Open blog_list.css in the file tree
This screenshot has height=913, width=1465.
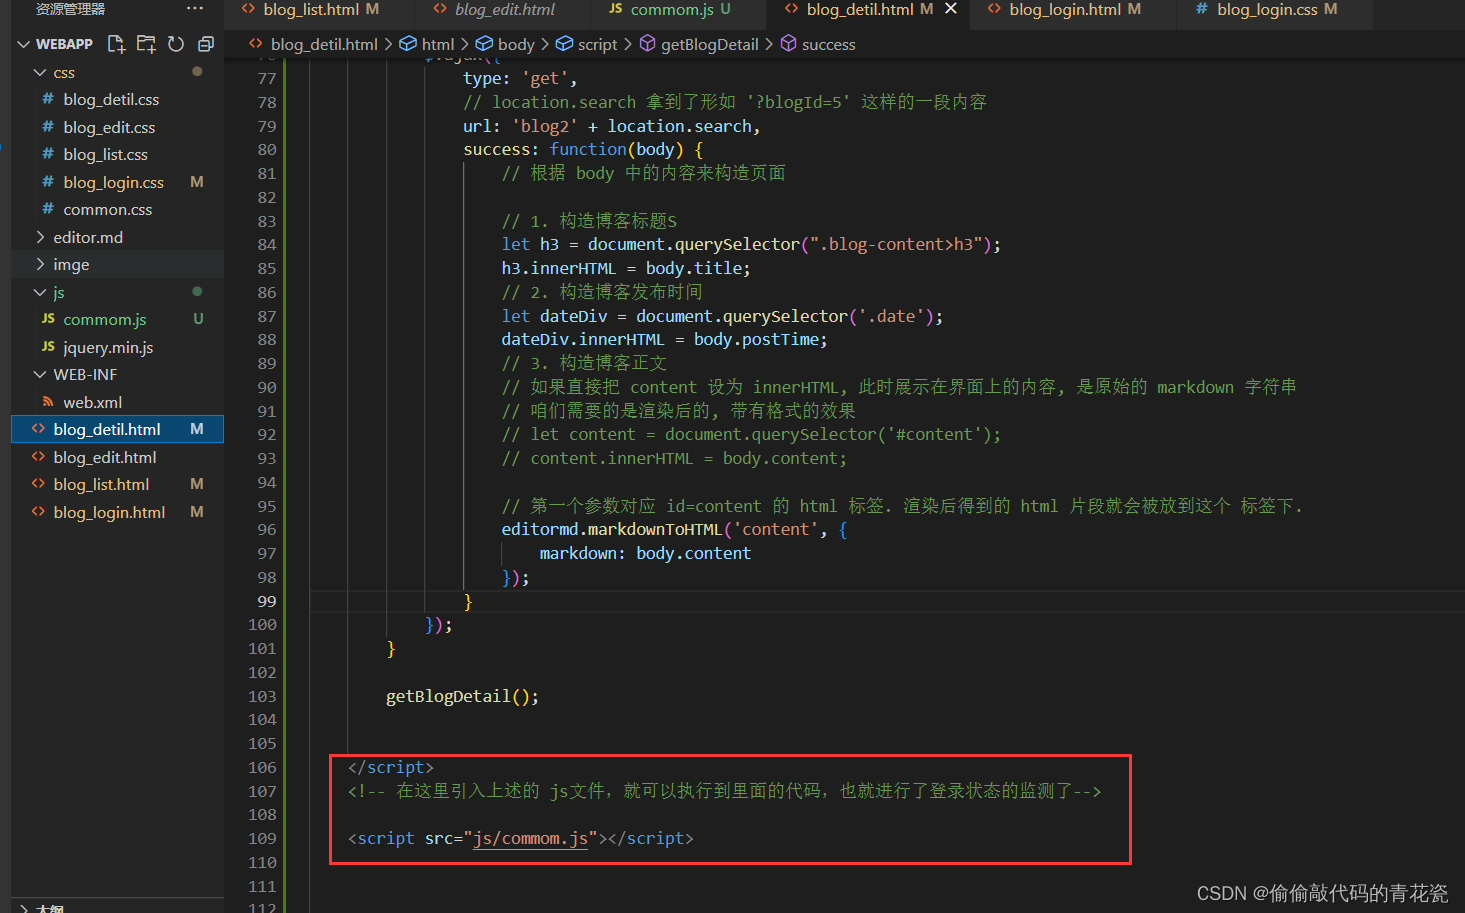tap(105, 155)
